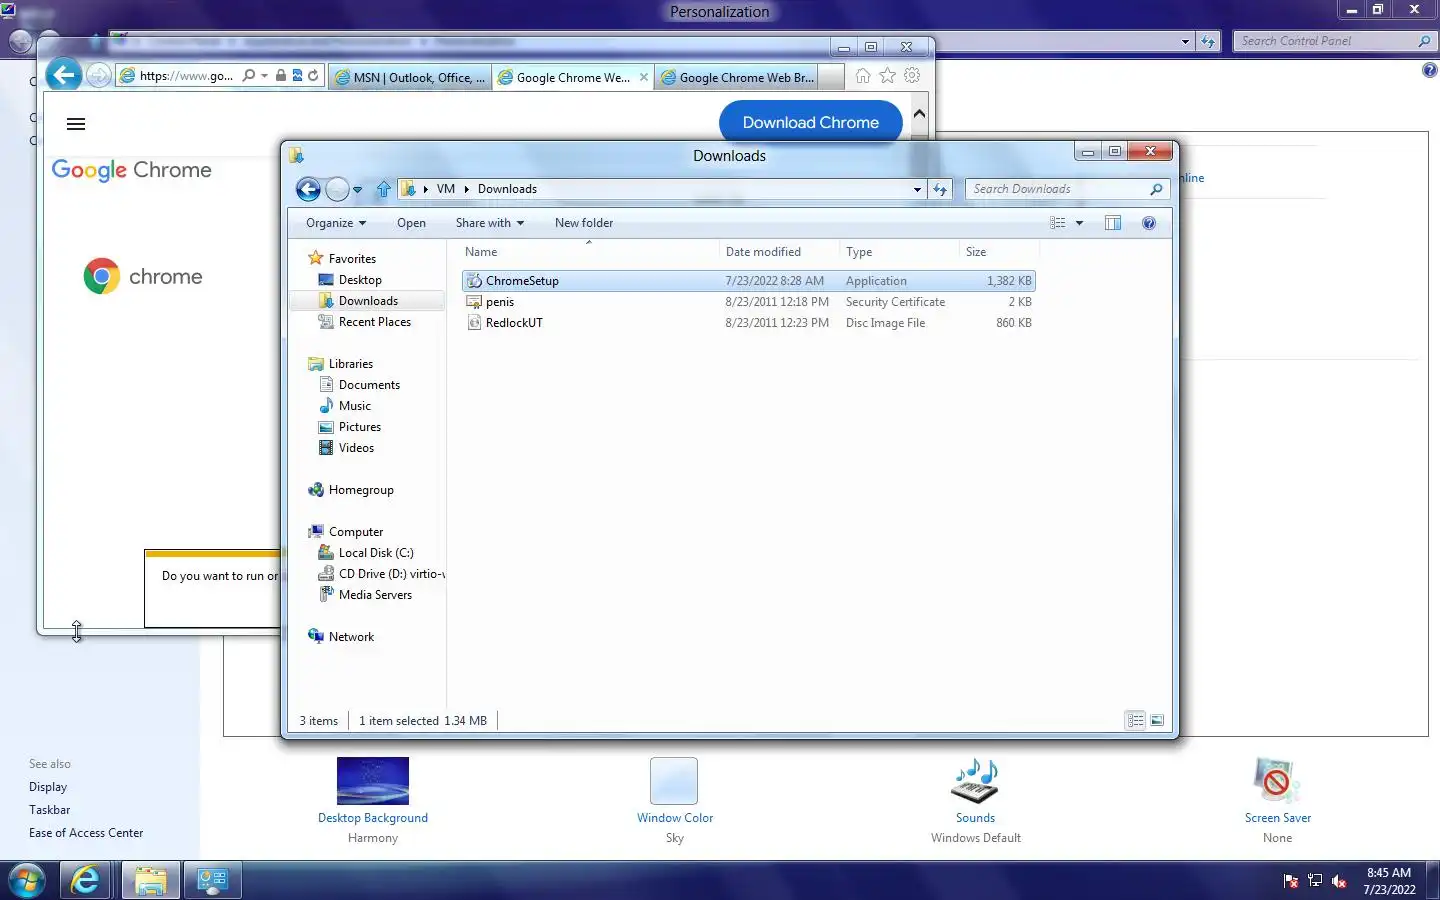The image size is (1440, 900).
Task: Open Music library
Action: coord(354,406)
